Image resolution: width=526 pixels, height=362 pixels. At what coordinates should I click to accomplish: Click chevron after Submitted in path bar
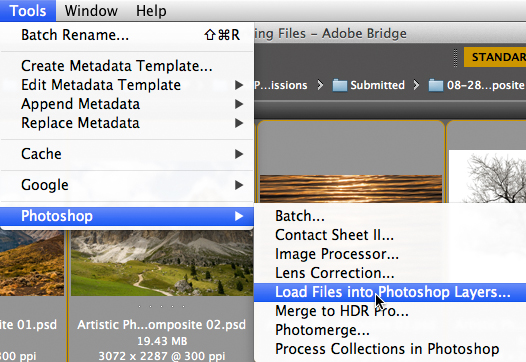416,85
